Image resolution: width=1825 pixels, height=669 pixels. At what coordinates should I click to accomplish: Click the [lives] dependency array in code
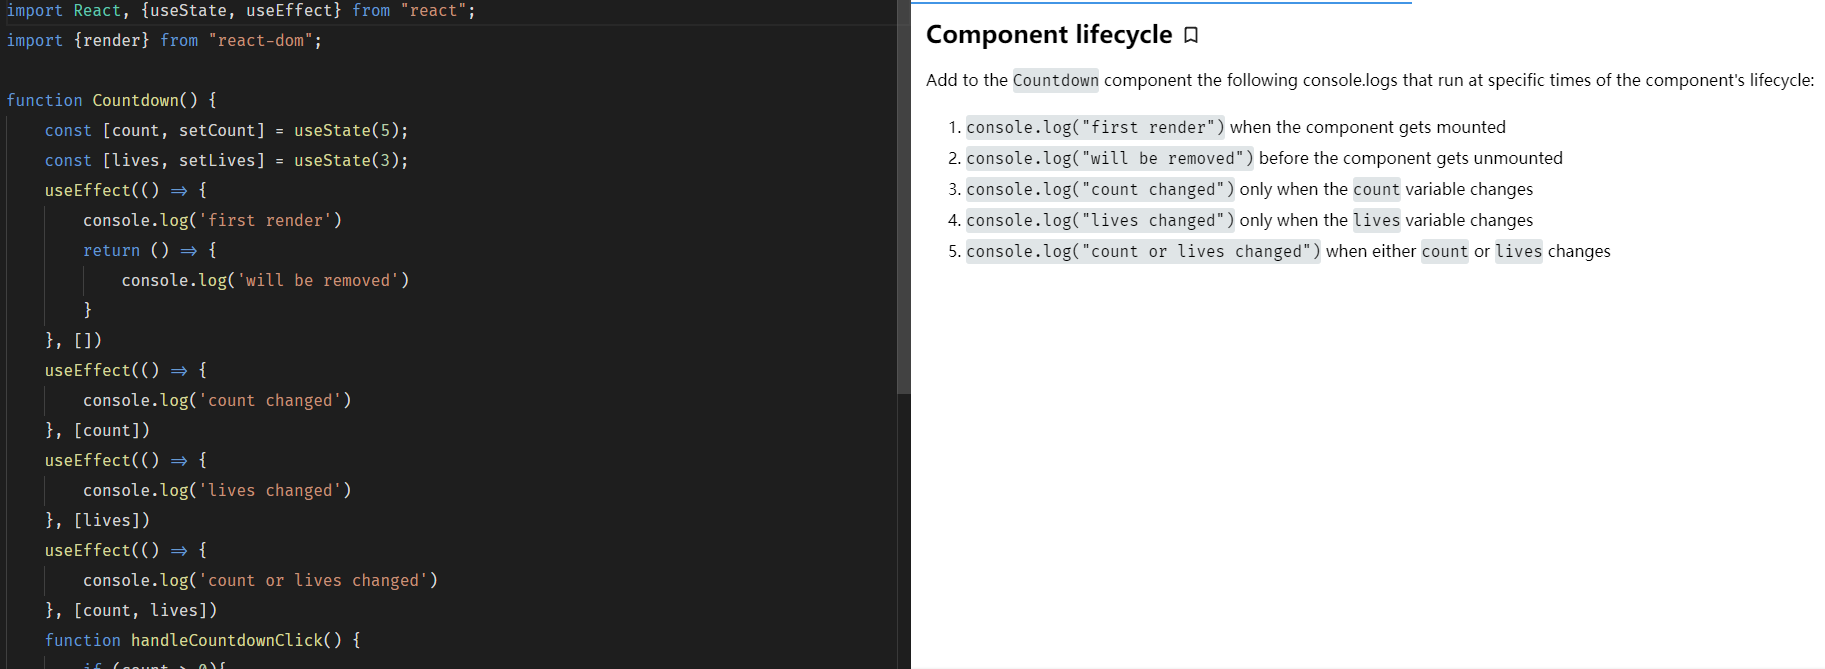pos(111,521)
